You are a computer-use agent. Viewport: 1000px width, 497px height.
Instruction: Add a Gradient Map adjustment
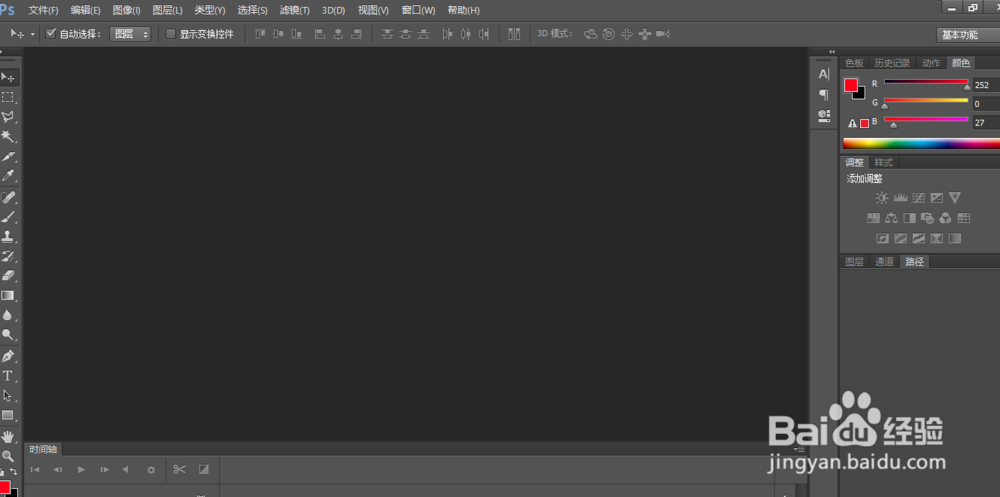955,239
